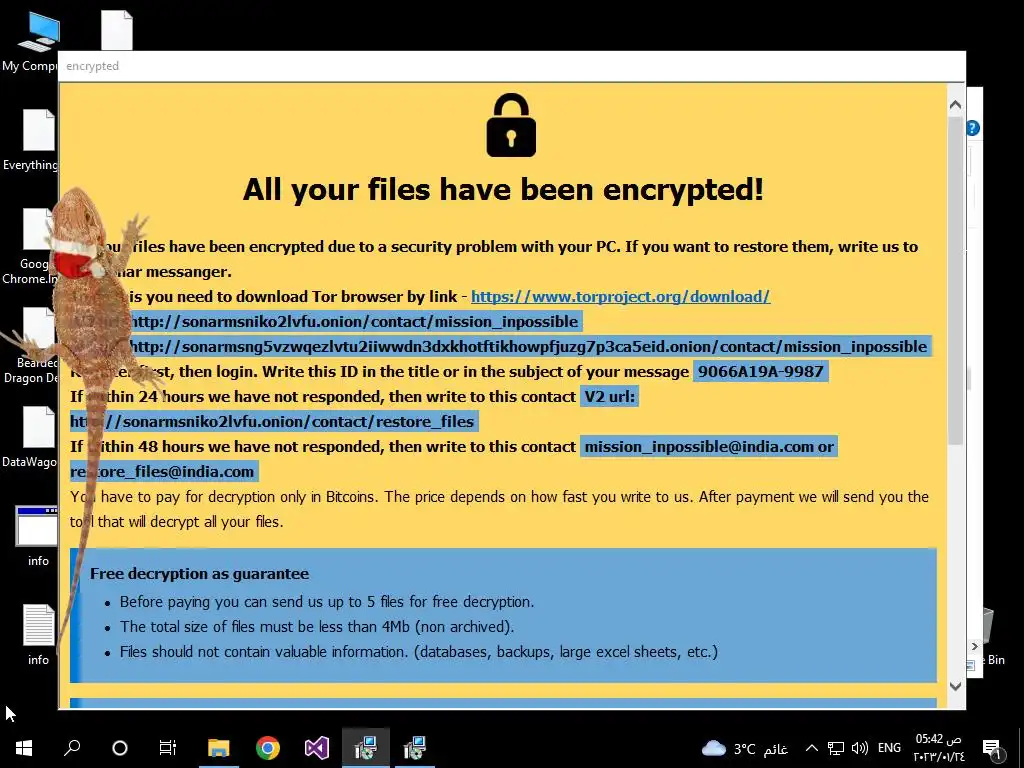Open the torproject.org download link
The image size is (1024, 768).
[x=620, y=296]
